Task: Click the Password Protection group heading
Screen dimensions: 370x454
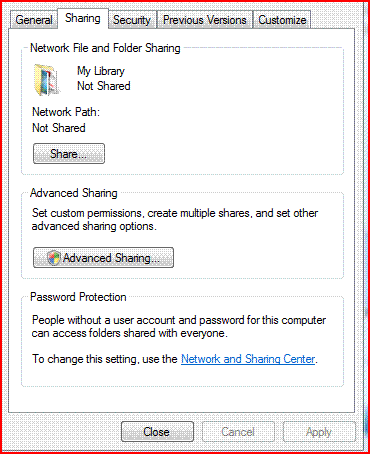Action: coord(78,297)
